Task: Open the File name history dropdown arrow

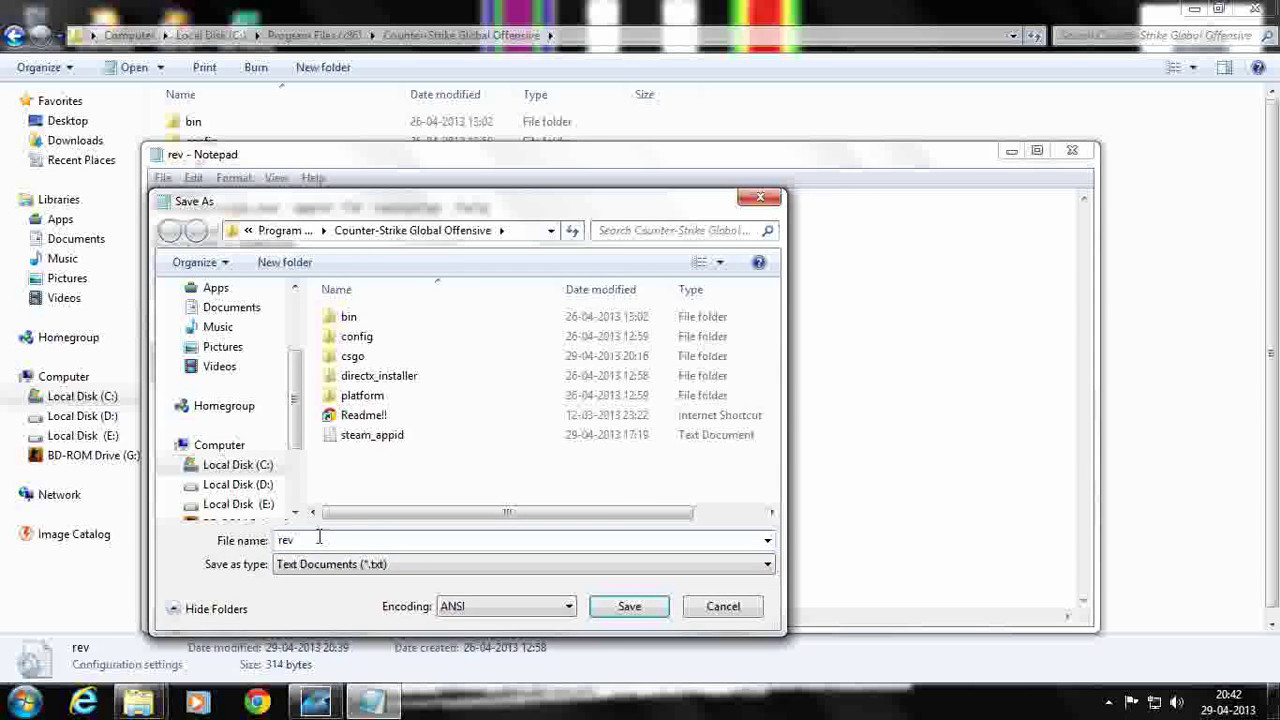Action: click(x=768, y=541)
